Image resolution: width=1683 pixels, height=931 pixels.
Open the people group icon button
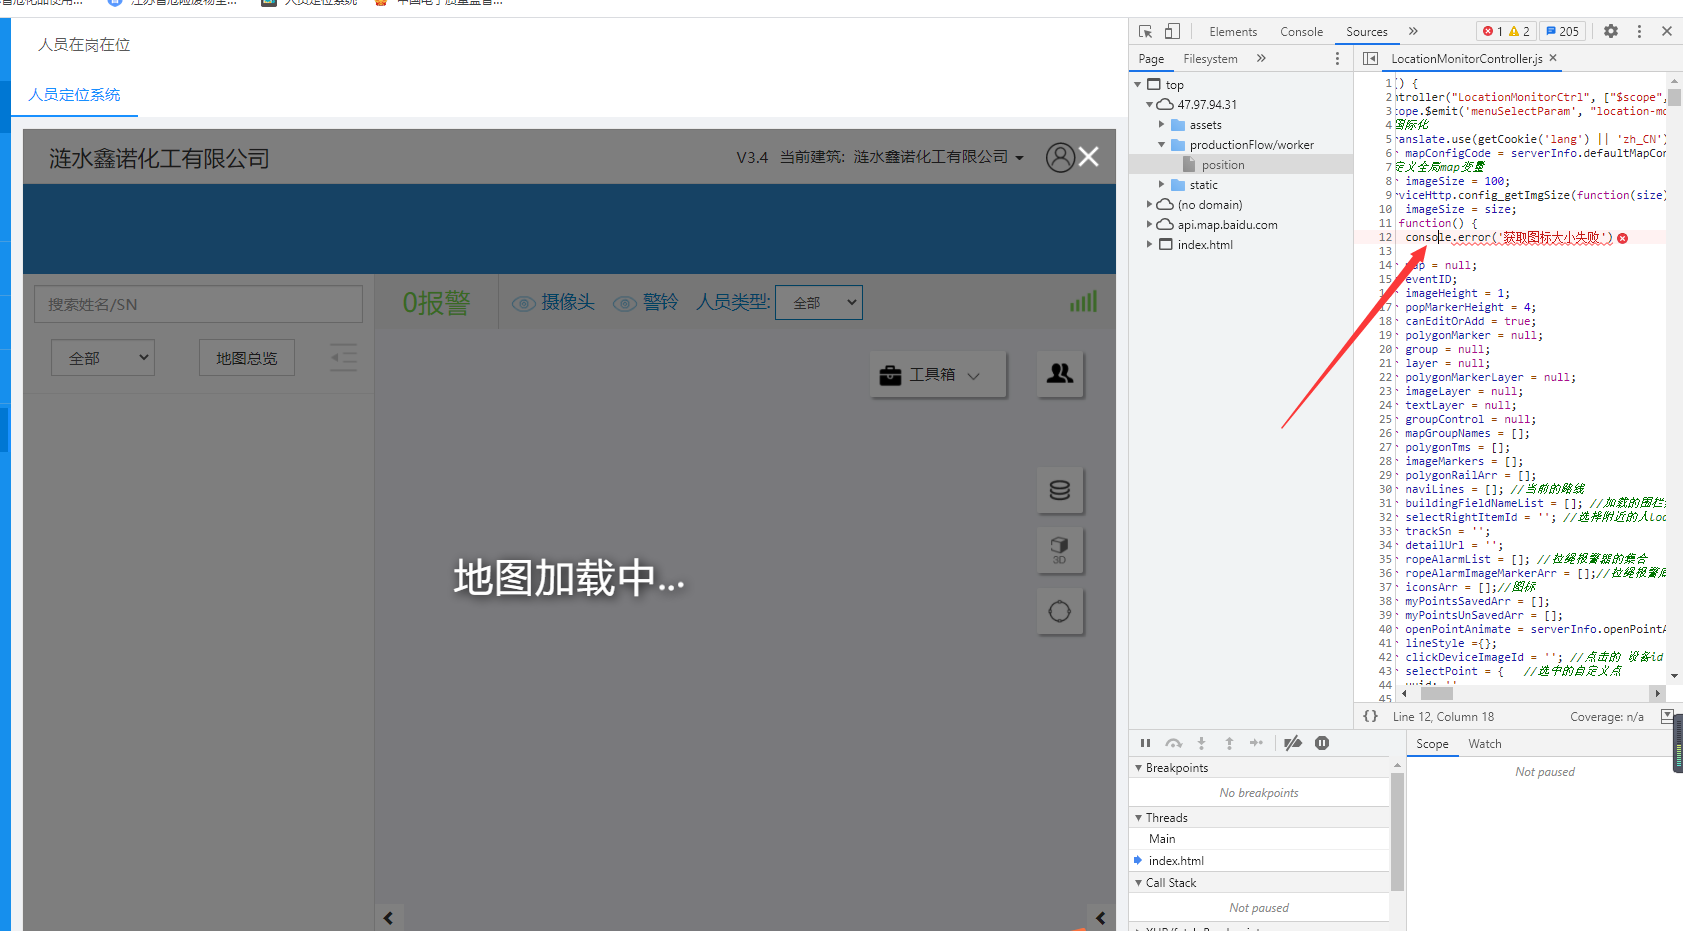1060,374
